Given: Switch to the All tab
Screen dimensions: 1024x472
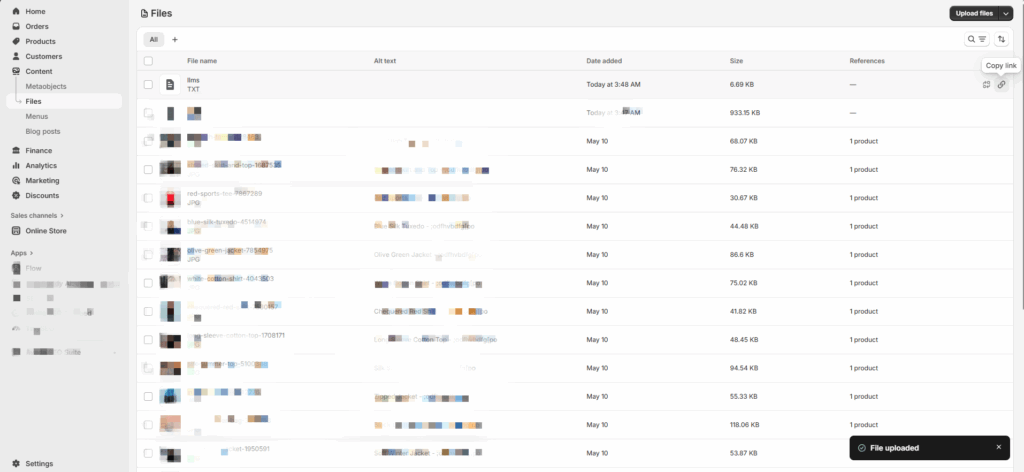Looking at the screenshot, I should 153,39.
